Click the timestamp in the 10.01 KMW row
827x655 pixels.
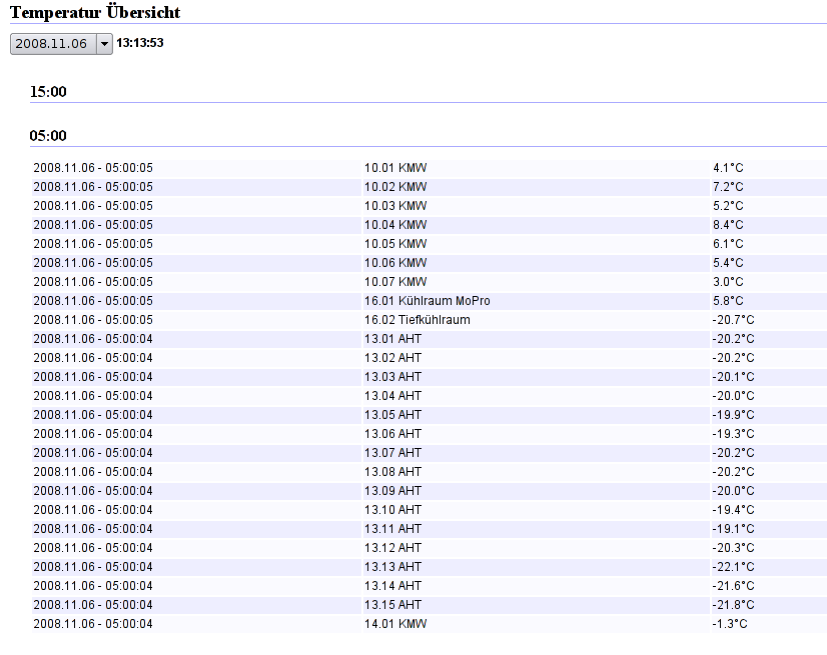pos(93,168)
